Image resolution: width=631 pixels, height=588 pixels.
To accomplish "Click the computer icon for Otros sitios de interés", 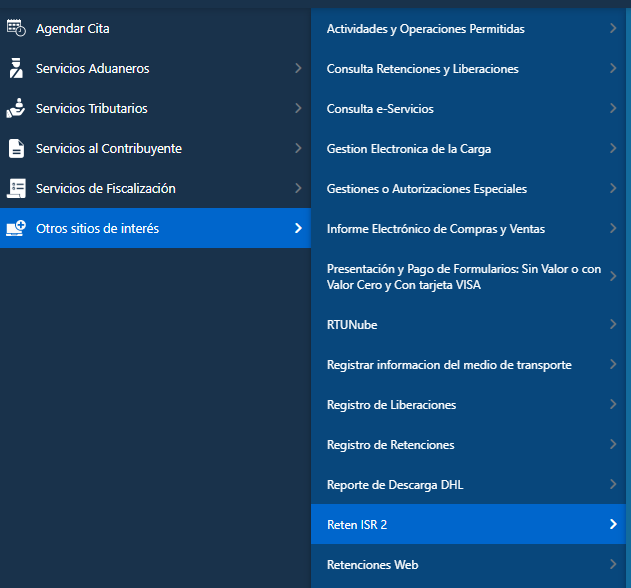I will point(16,228).
